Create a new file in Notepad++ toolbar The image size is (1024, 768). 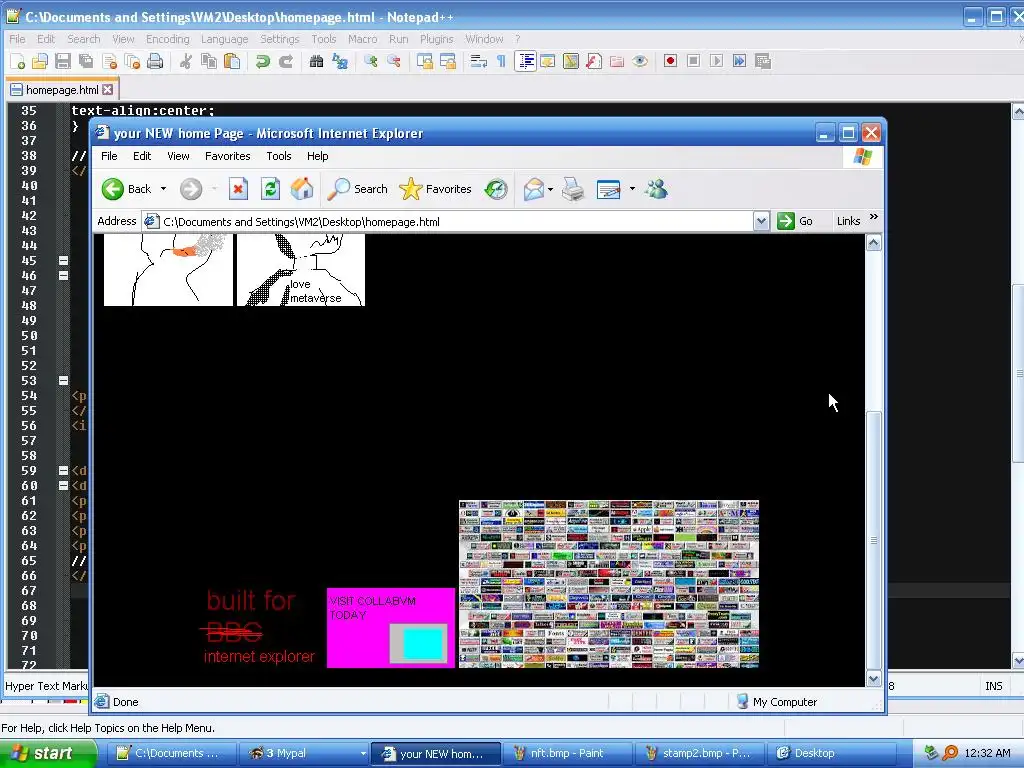[x=18, y=61]
